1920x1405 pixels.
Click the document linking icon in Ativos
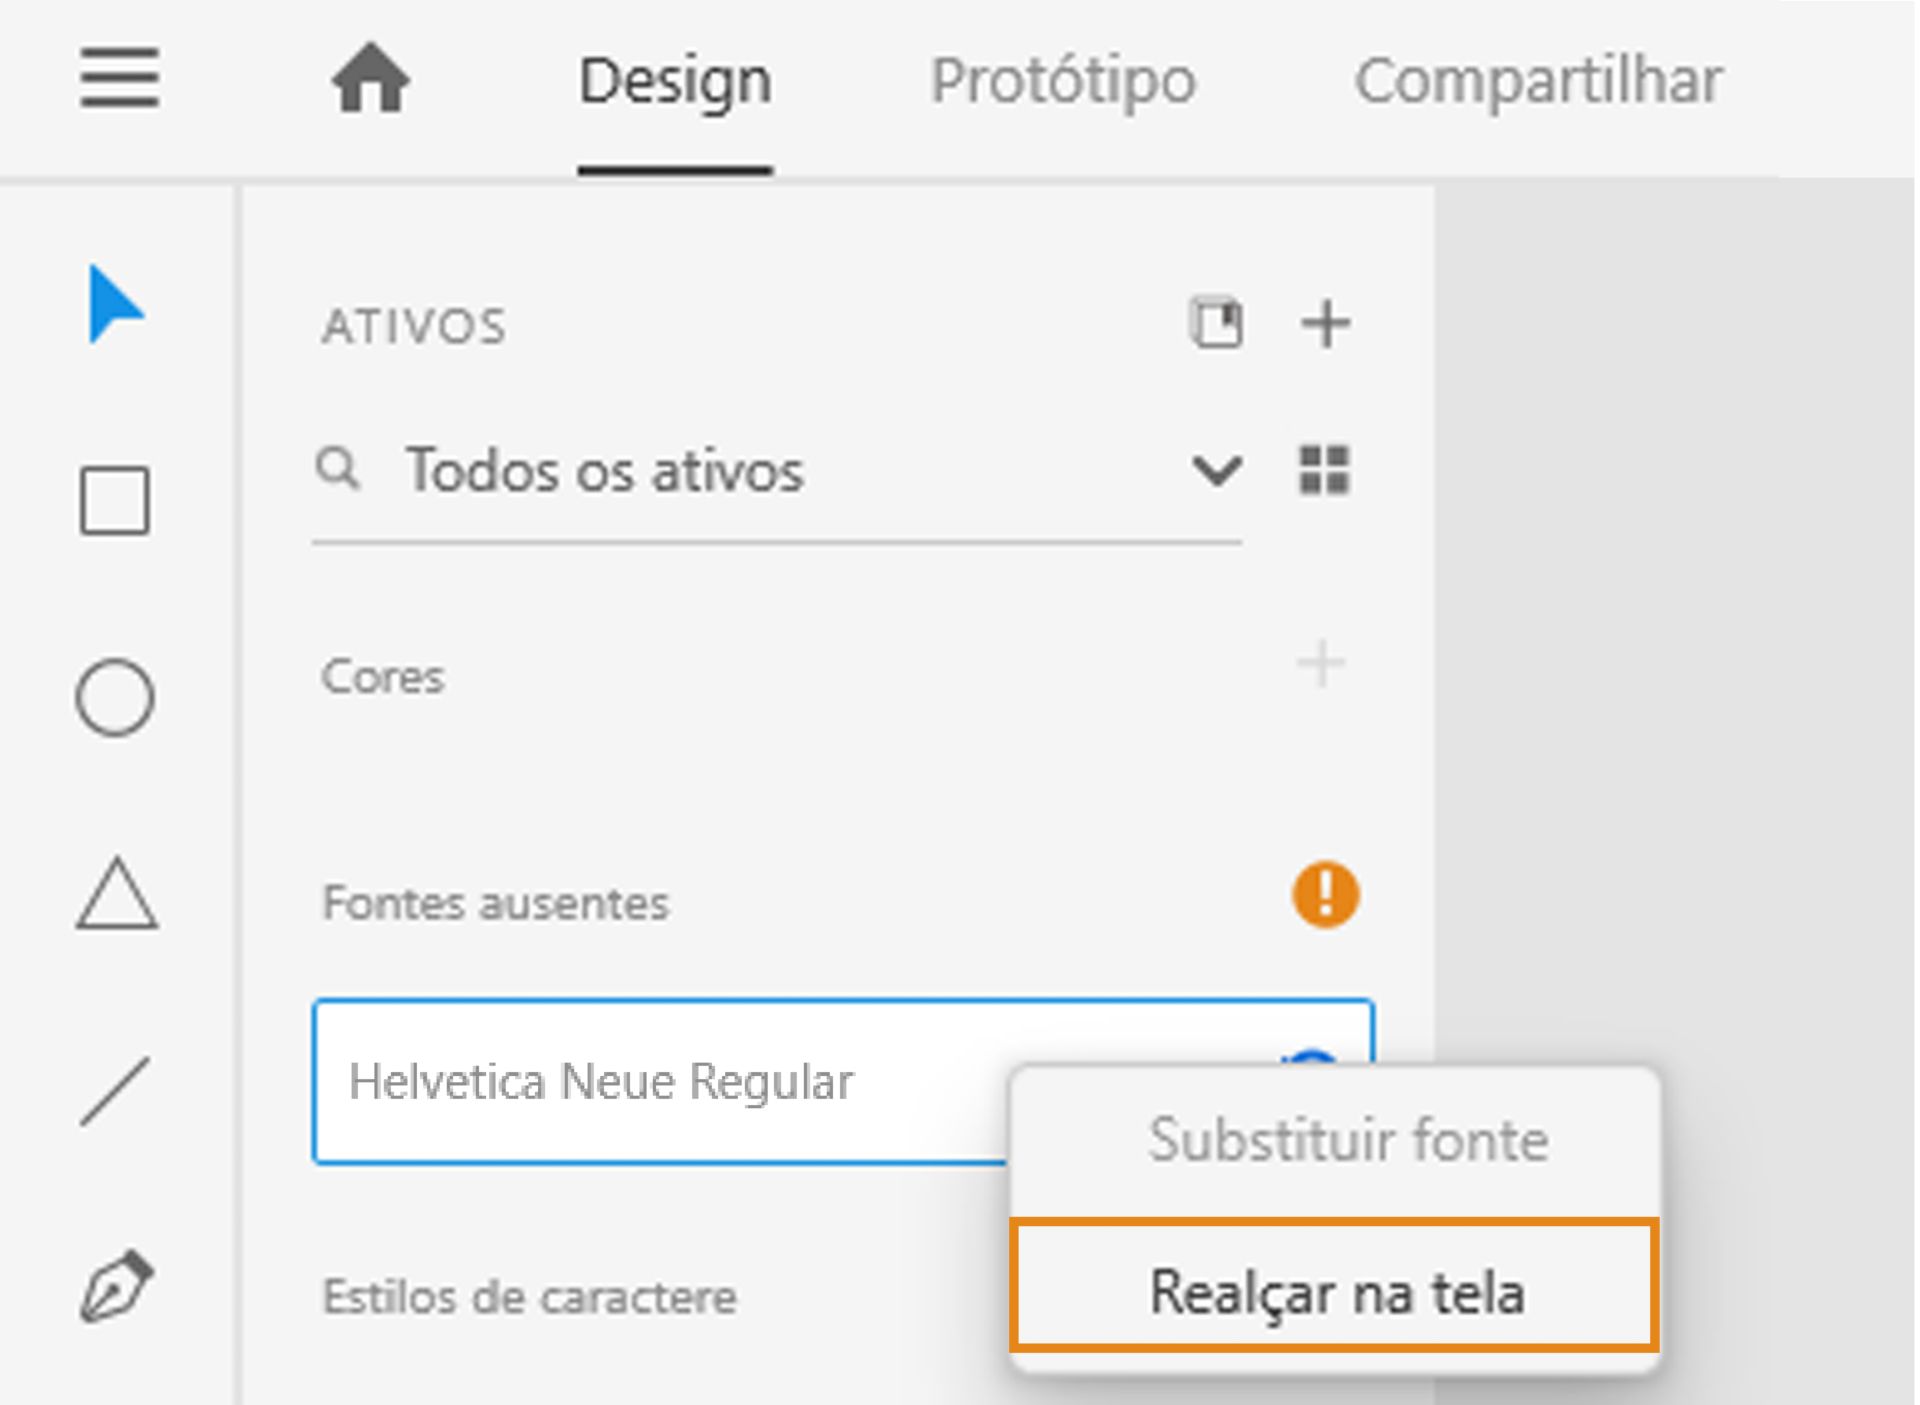click(1216, 322)
